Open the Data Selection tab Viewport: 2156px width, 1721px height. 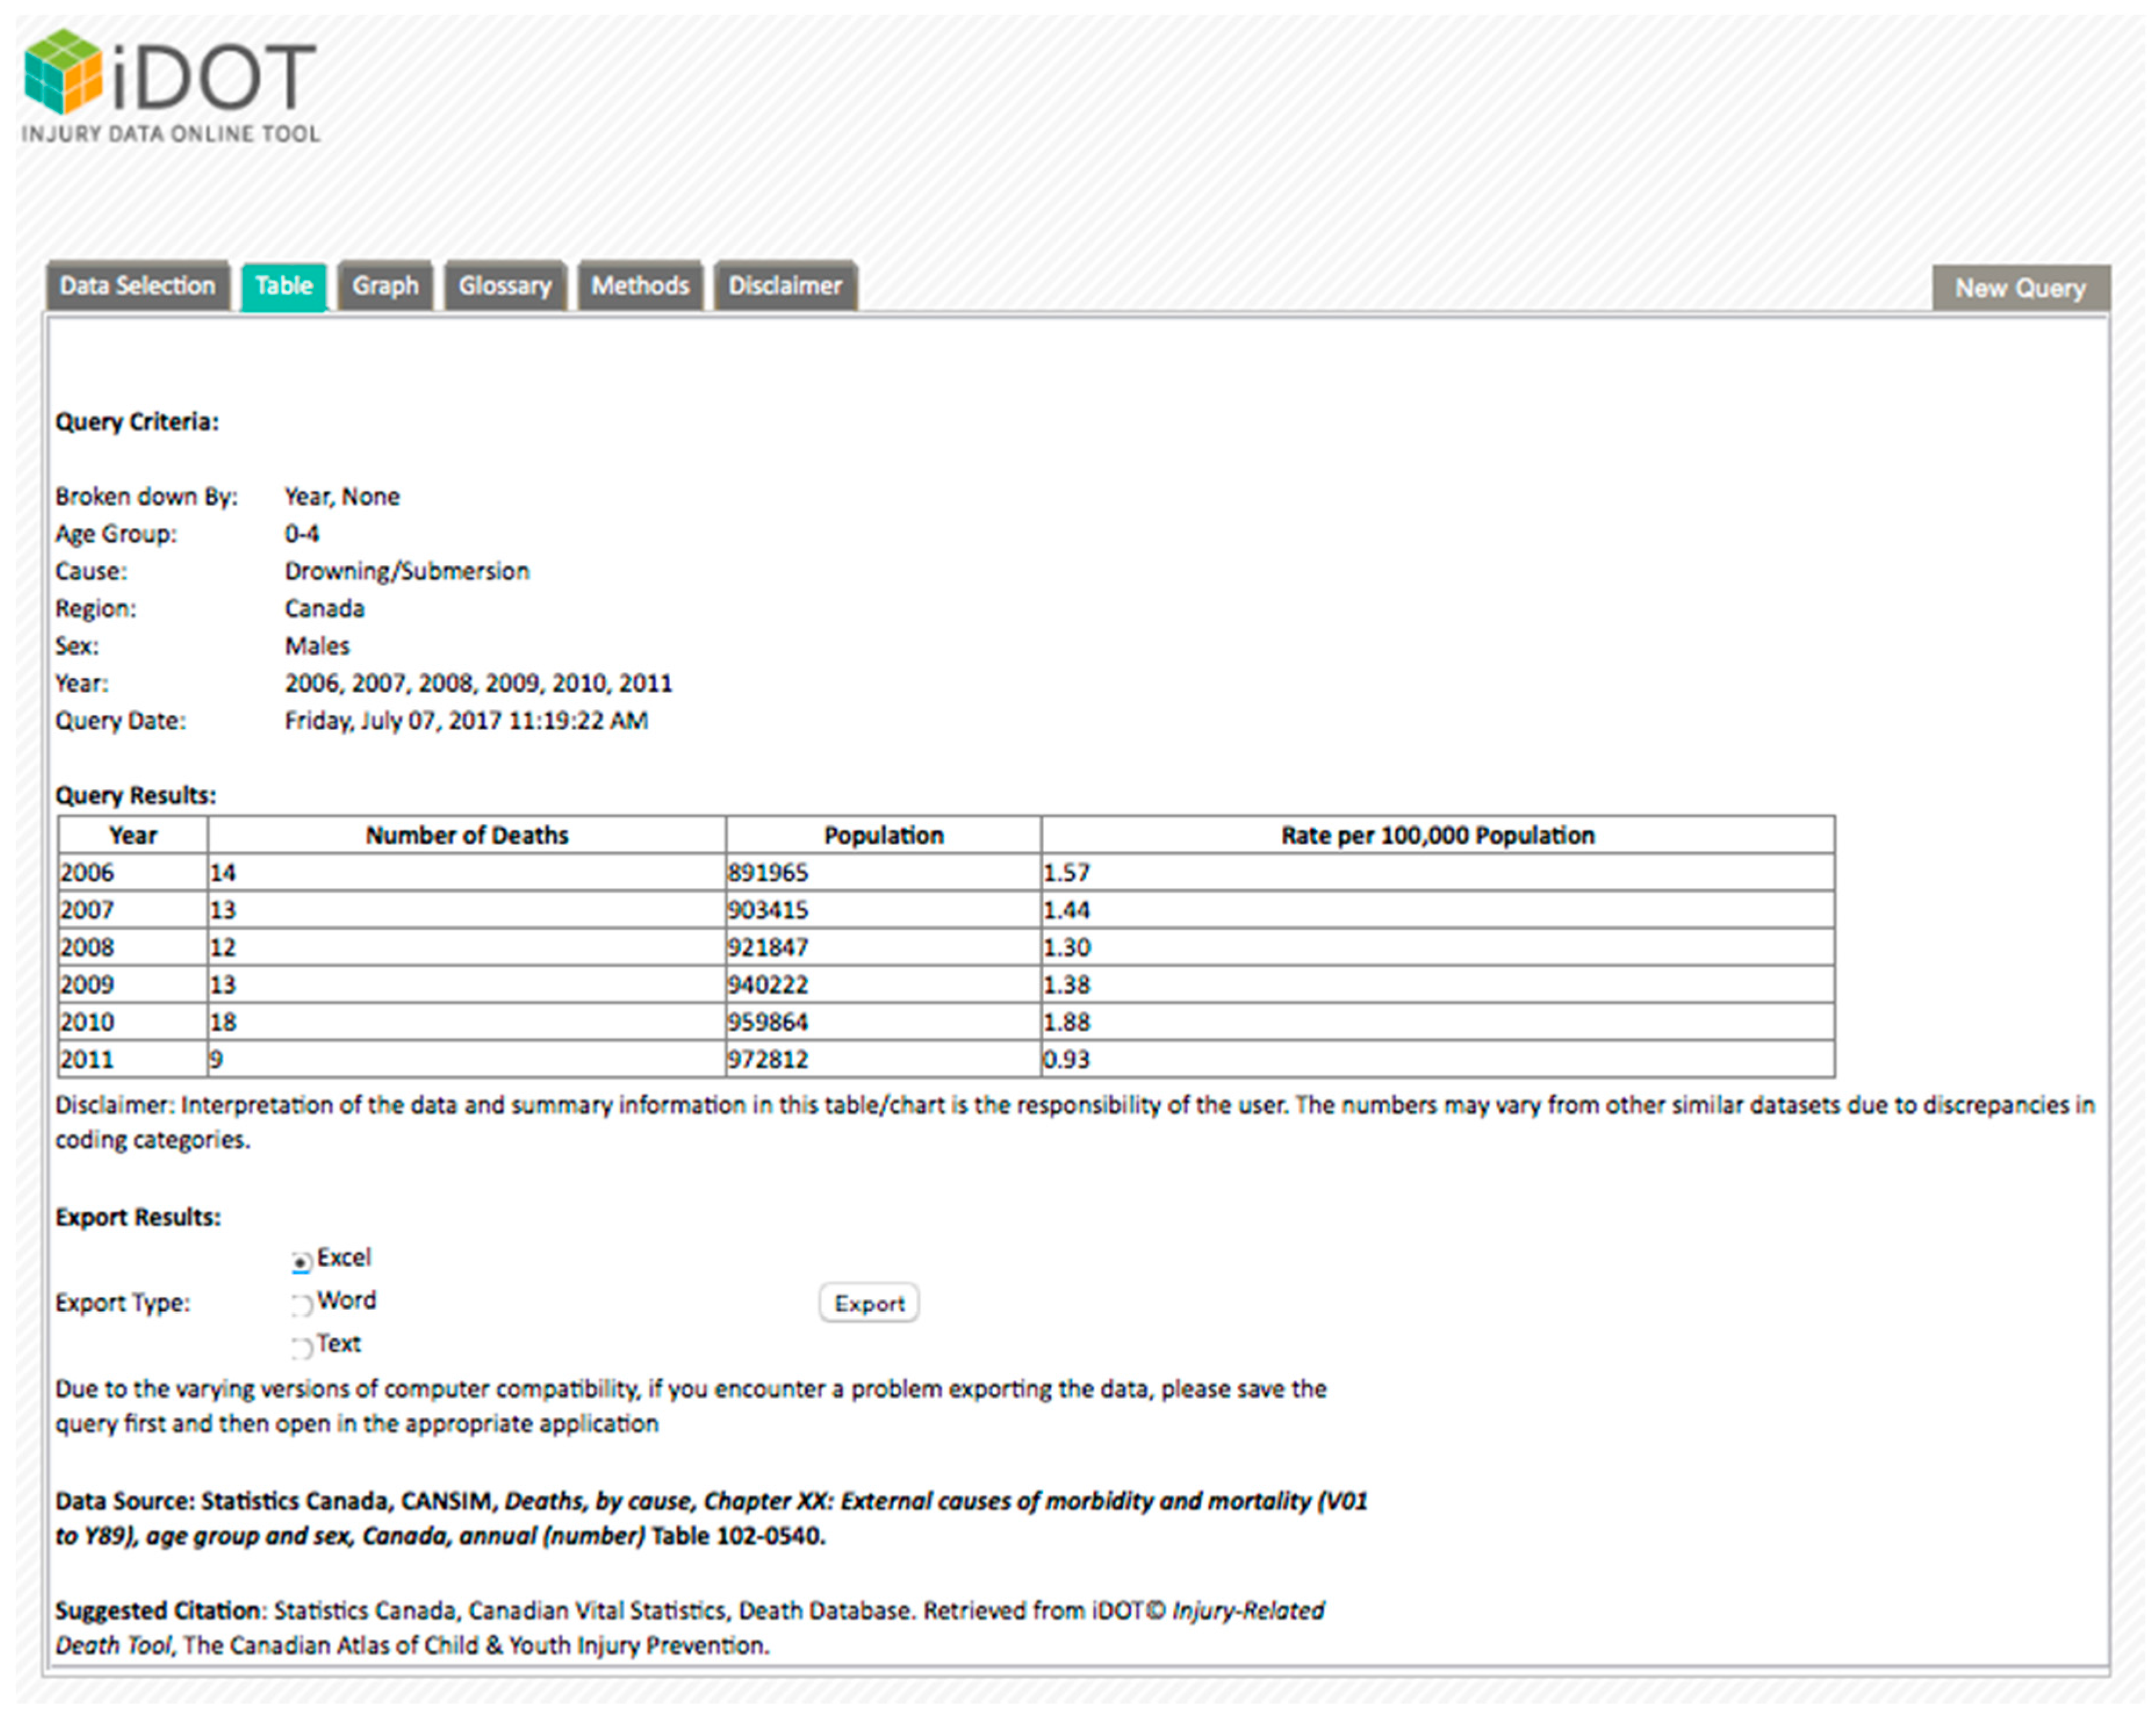point(137,286)
